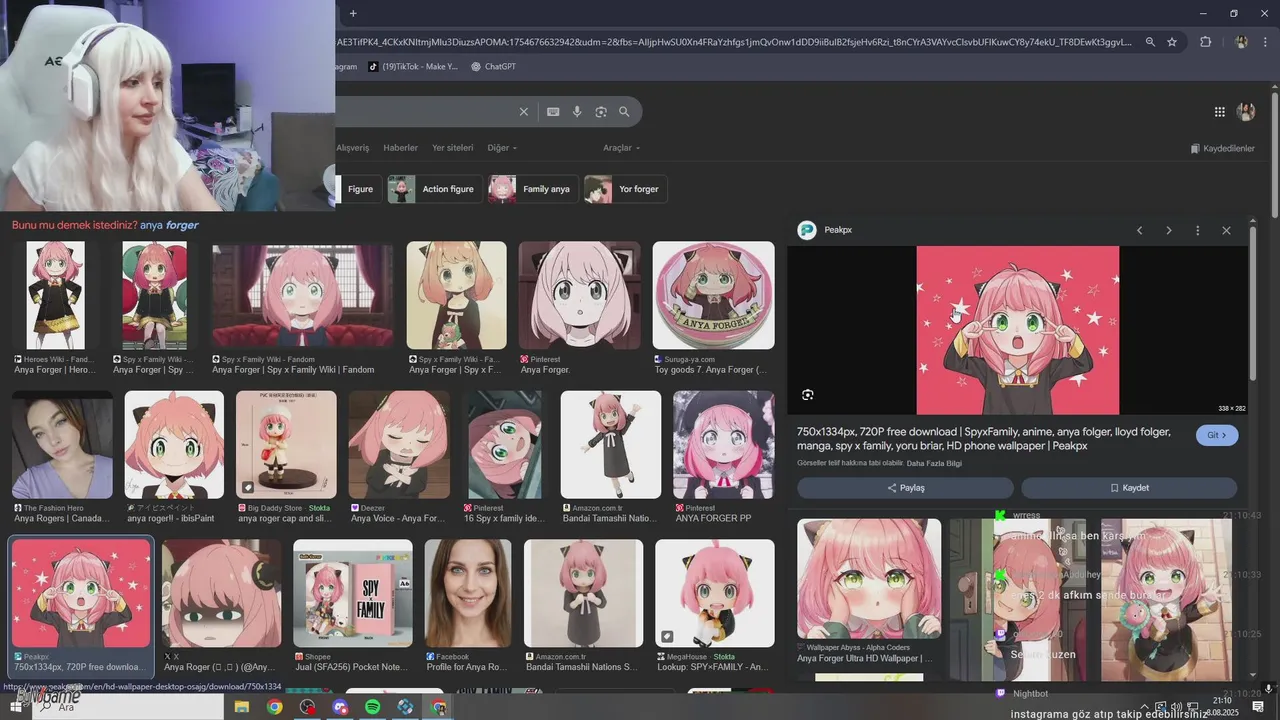This screenshot has height=720, width=1280.
Task: Open the on-screen keyboard input tool
Action: 553,112
